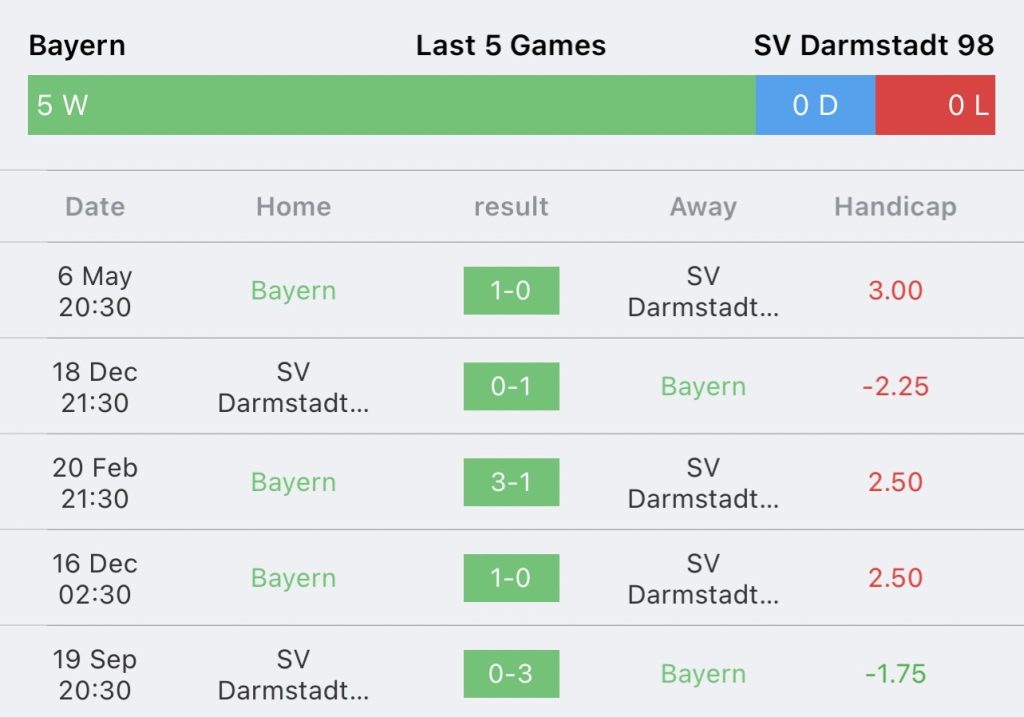Select the green -1.75 handicap value

point(895,674)
